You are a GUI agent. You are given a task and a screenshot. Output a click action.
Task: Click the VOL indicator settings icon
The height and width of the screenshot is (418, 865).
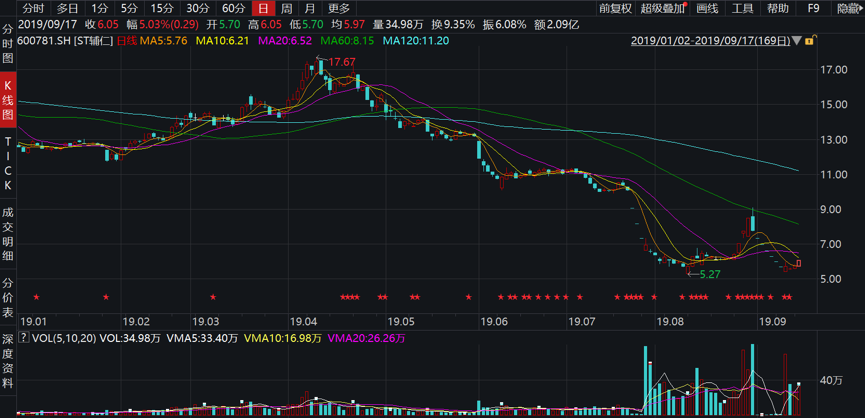pyautogui.click(x=24, y=339)
